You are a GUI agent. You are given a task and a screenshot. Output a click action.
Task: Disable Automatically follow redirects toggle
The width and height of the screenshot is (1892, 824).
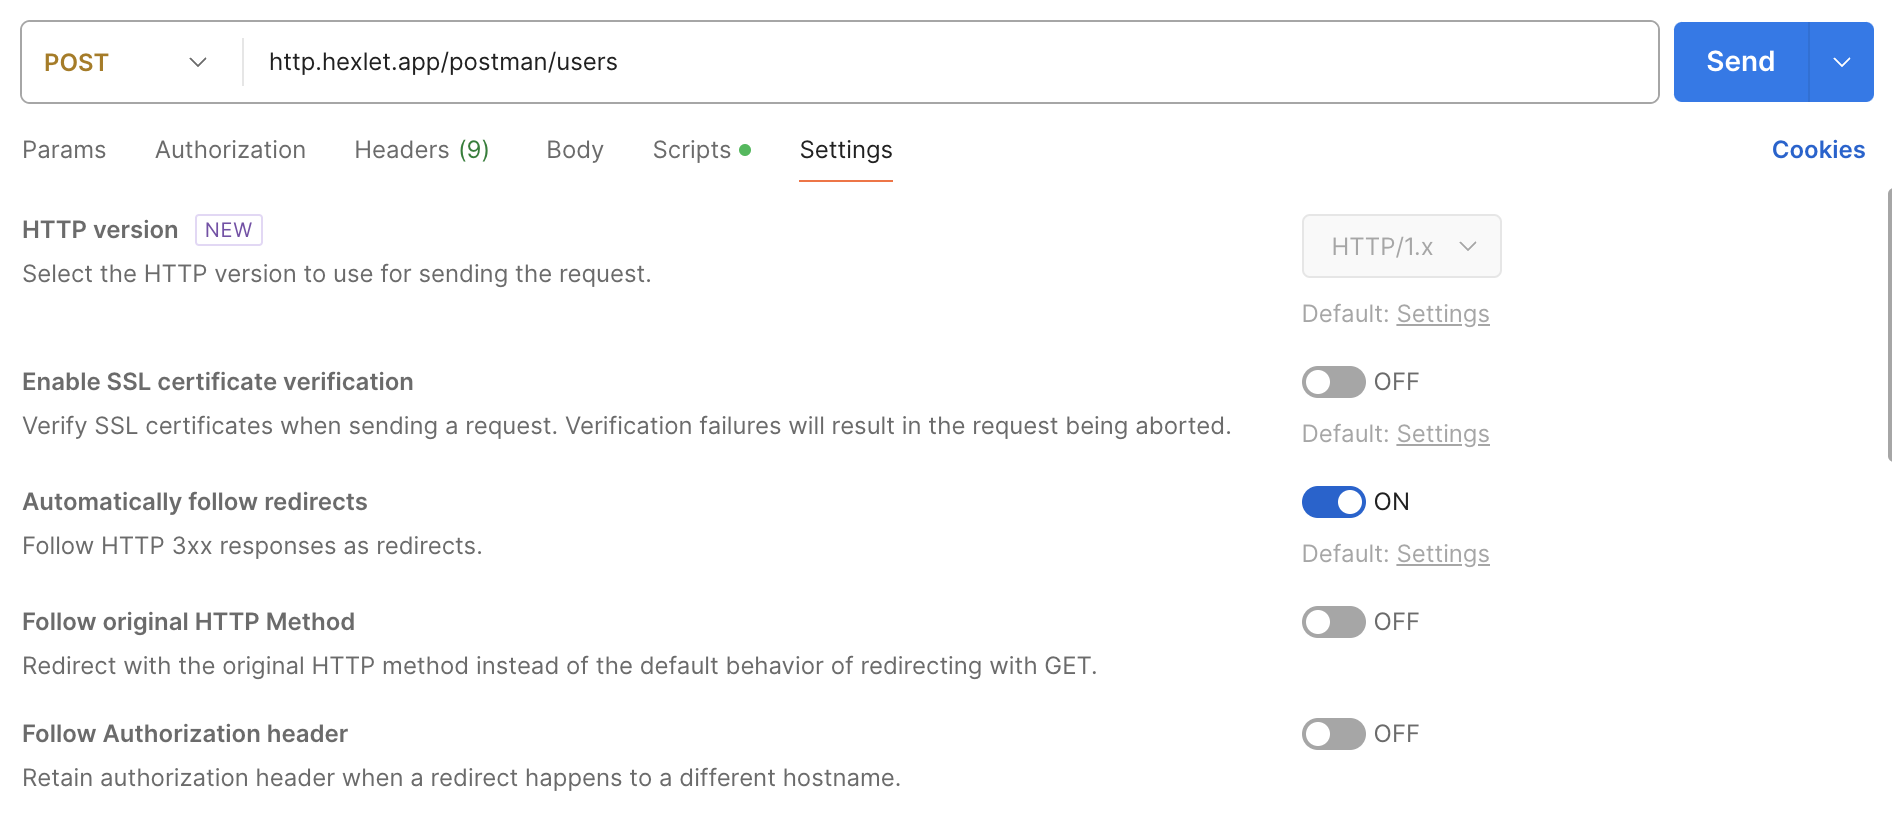point(1333,502)
